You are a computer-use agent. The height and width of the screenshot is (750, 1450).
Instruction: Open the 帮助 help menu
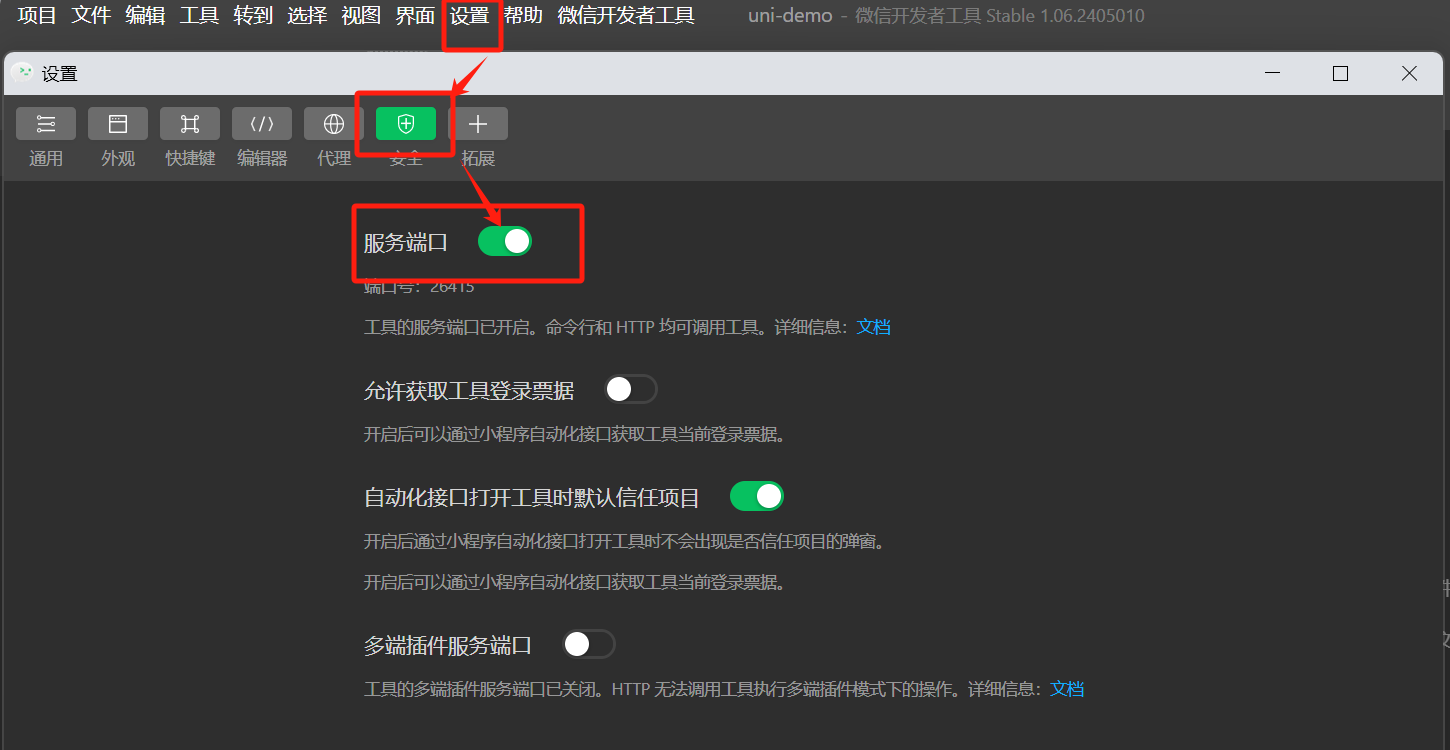click(x=523, y=16)
